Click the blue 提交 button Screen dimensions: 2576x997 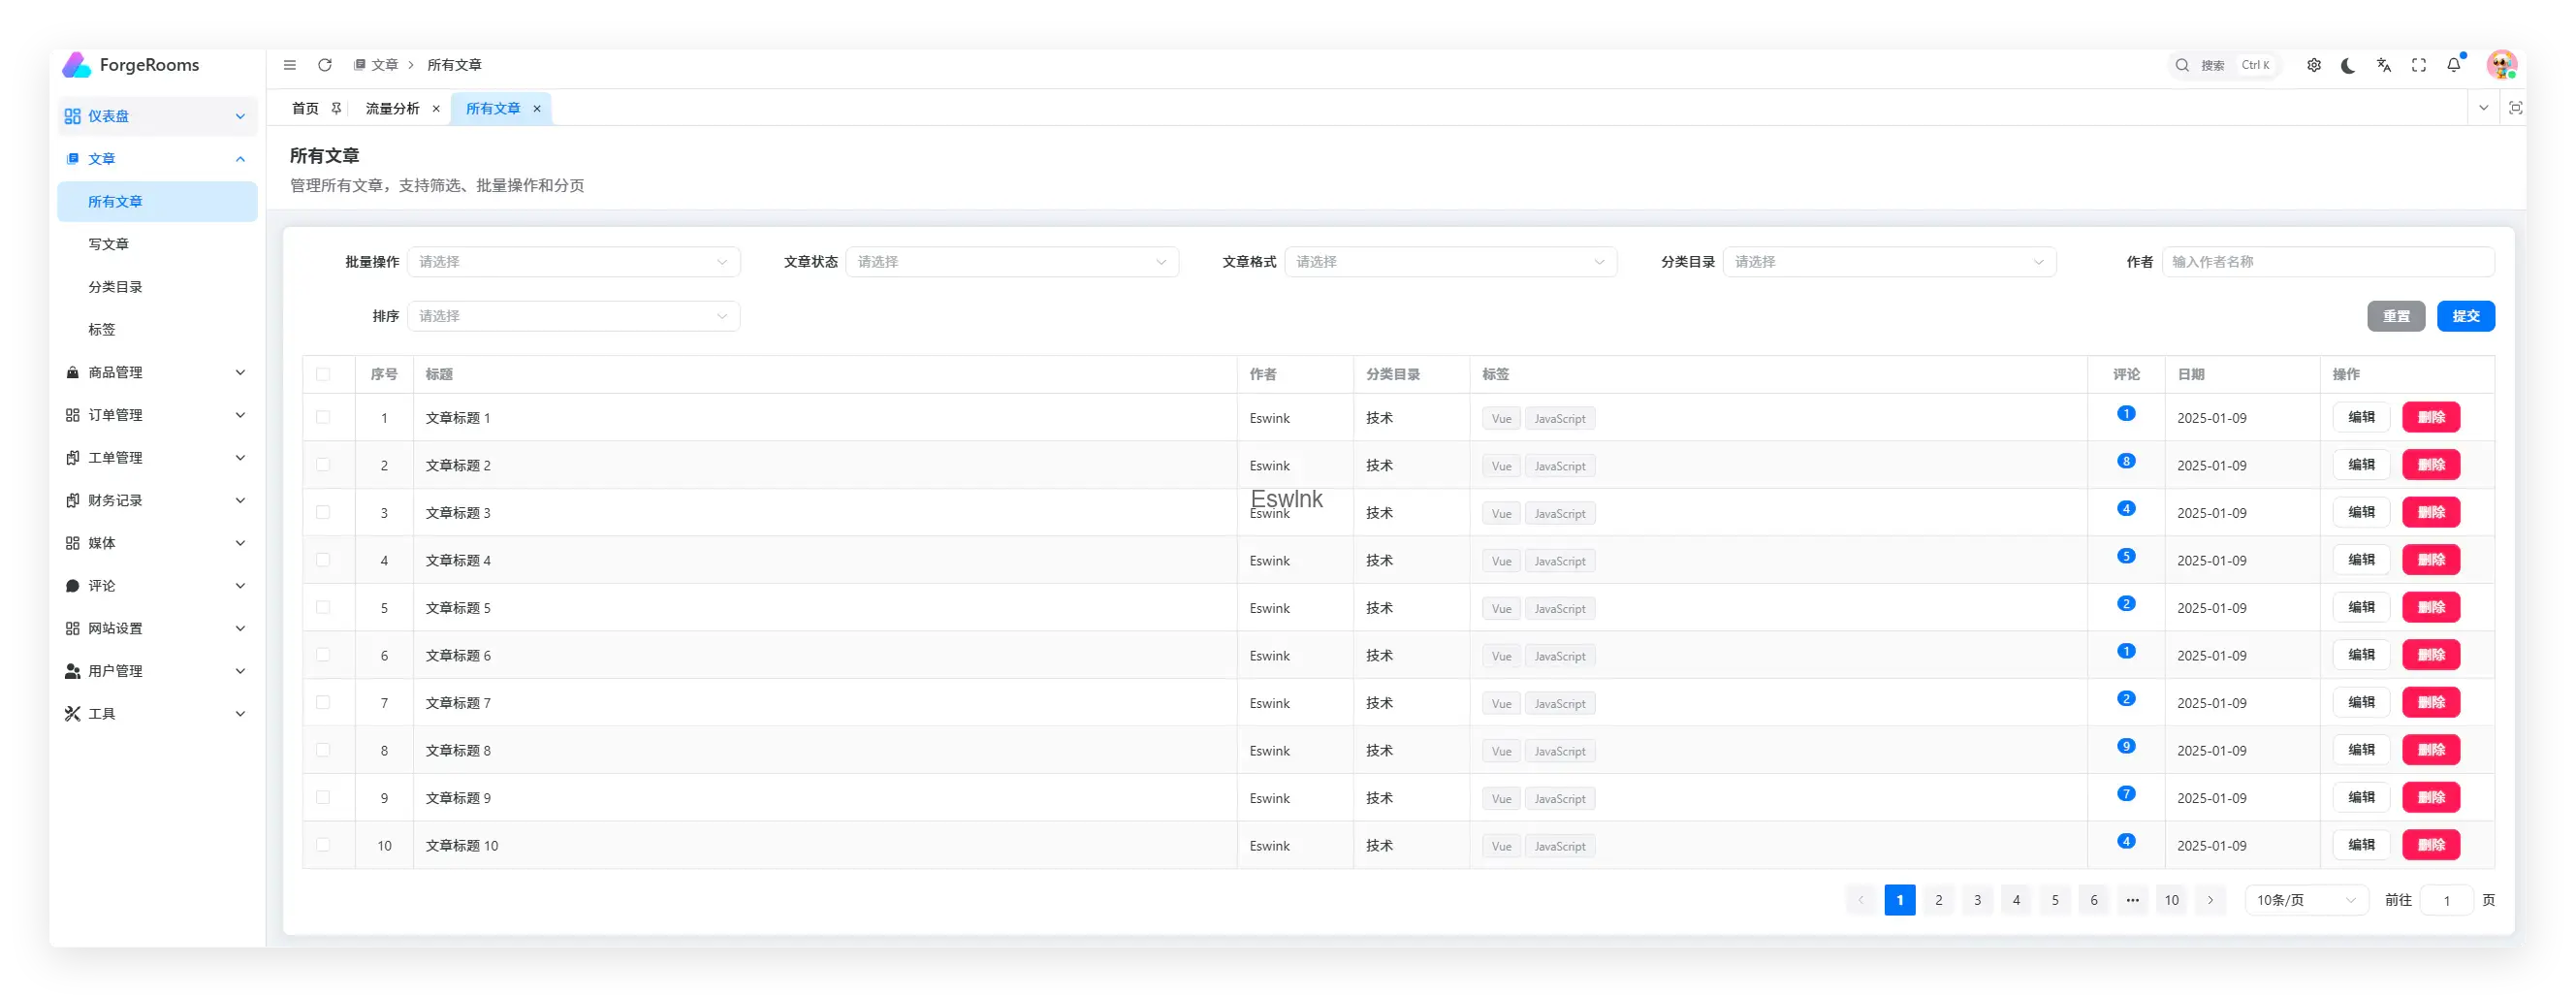2465,316
